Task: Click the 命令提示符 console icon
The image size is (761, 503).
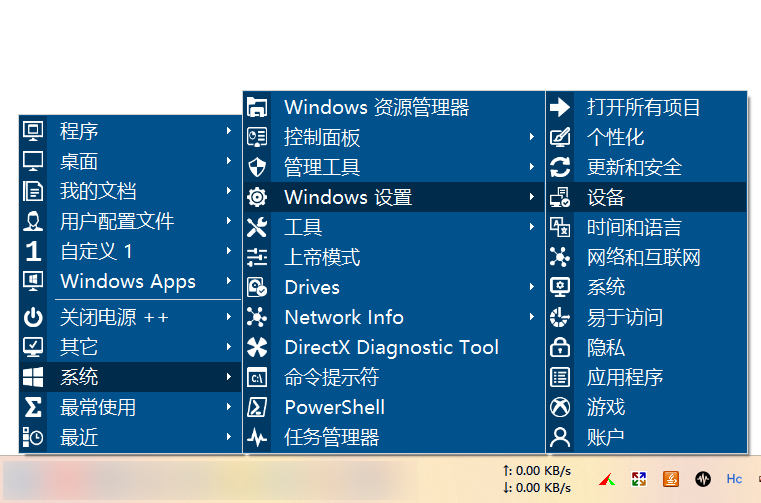Action: pyautogui.click(x=257, y=377)
